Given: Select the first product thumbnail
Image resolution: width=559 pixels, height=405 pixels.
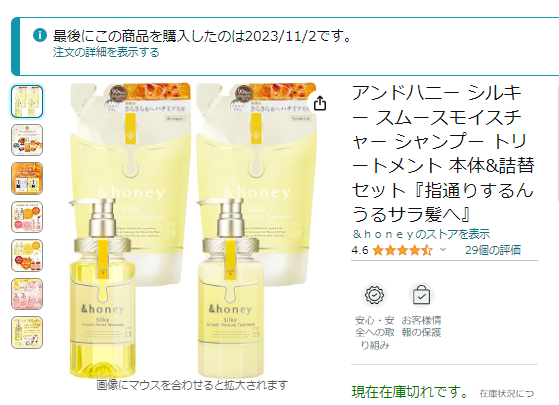Looking at the screenshot, I should pyautogui.click(x=27, y=102).
